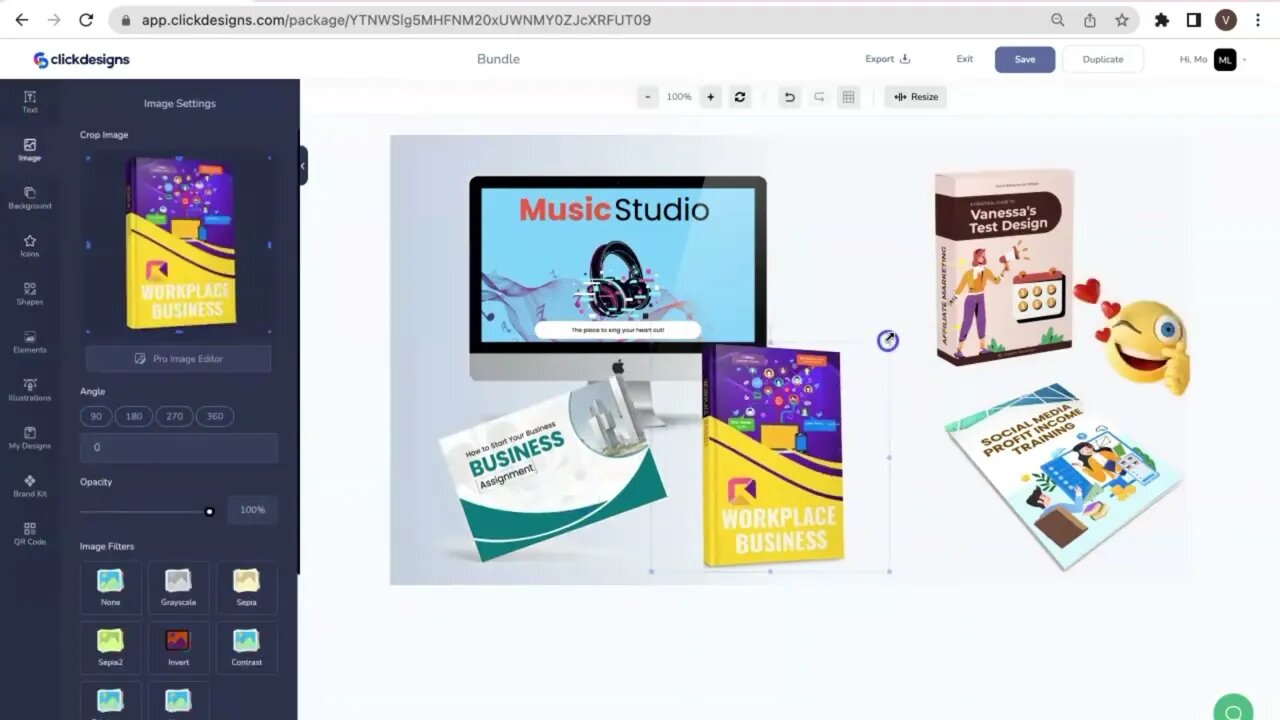Reset zoom with the refresh icon

click(x=740, y=97)
